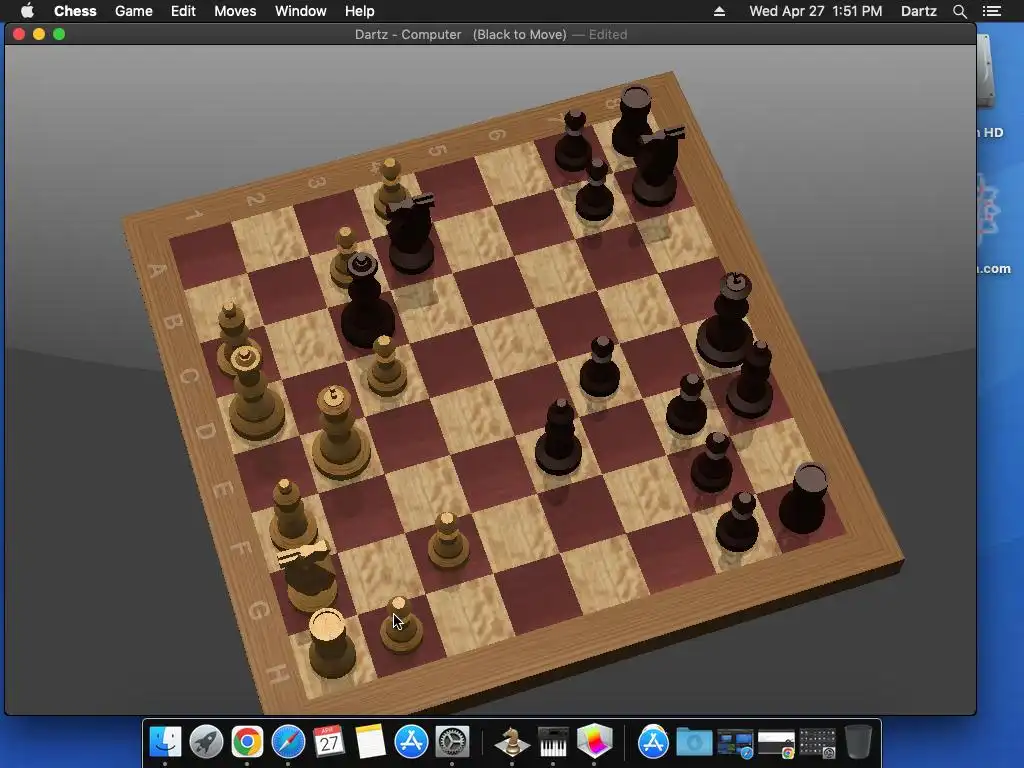Viewport: 1024px width, 768px height.
Task: Open Calendar showing 27 in Dock
Action: coord(329,742)
